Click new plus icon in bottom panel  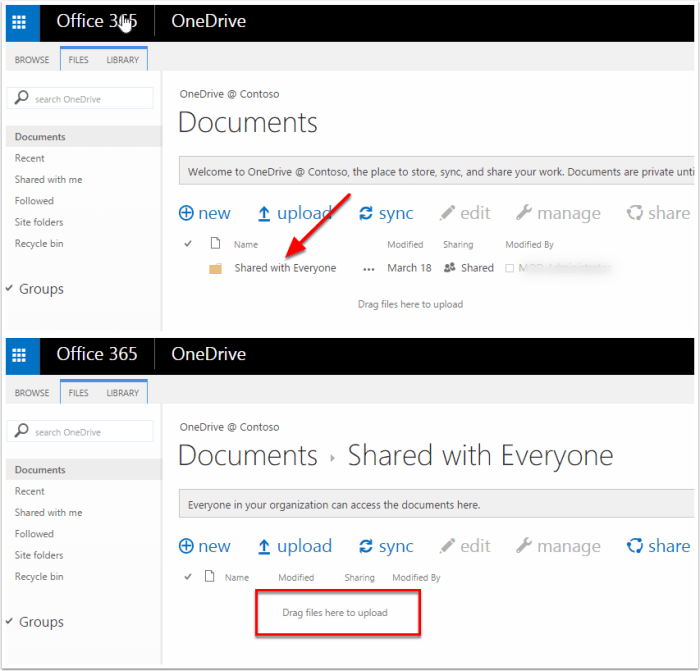click(186, 546)
